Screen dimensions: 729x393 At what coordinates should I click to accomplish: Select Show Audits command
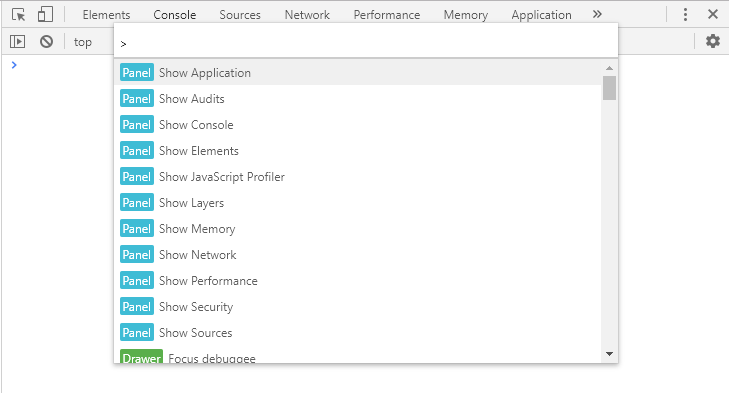[357, 99]
